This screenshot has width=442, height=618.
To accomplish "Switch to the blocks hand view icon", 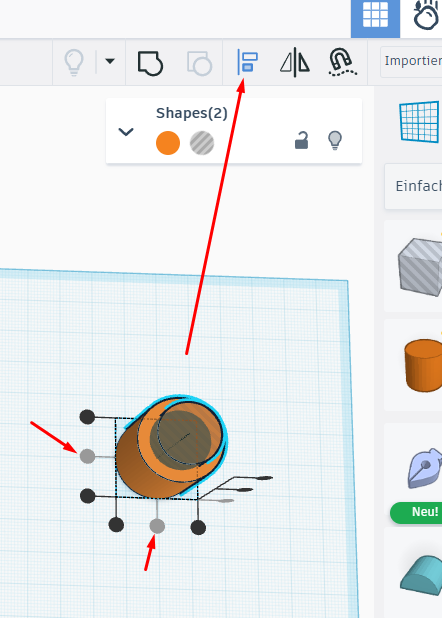I will 426,17.
